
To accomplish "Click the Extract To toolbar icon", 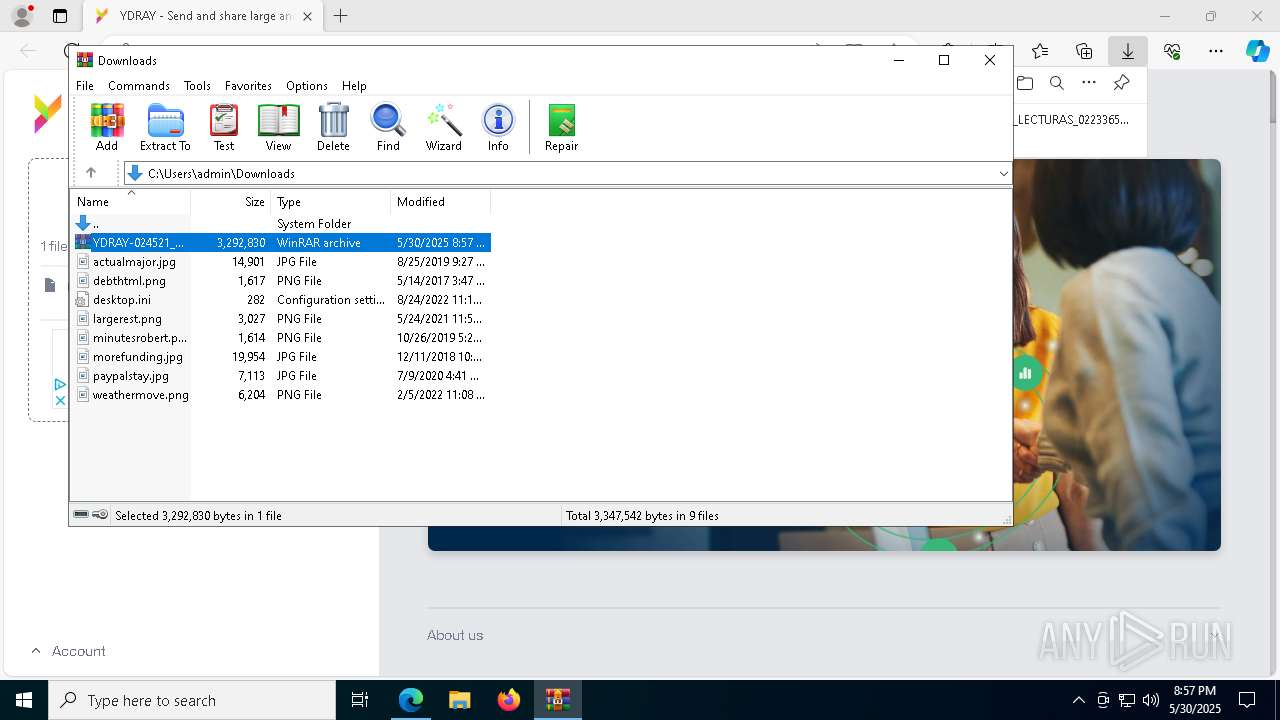I will coord(165,127).
